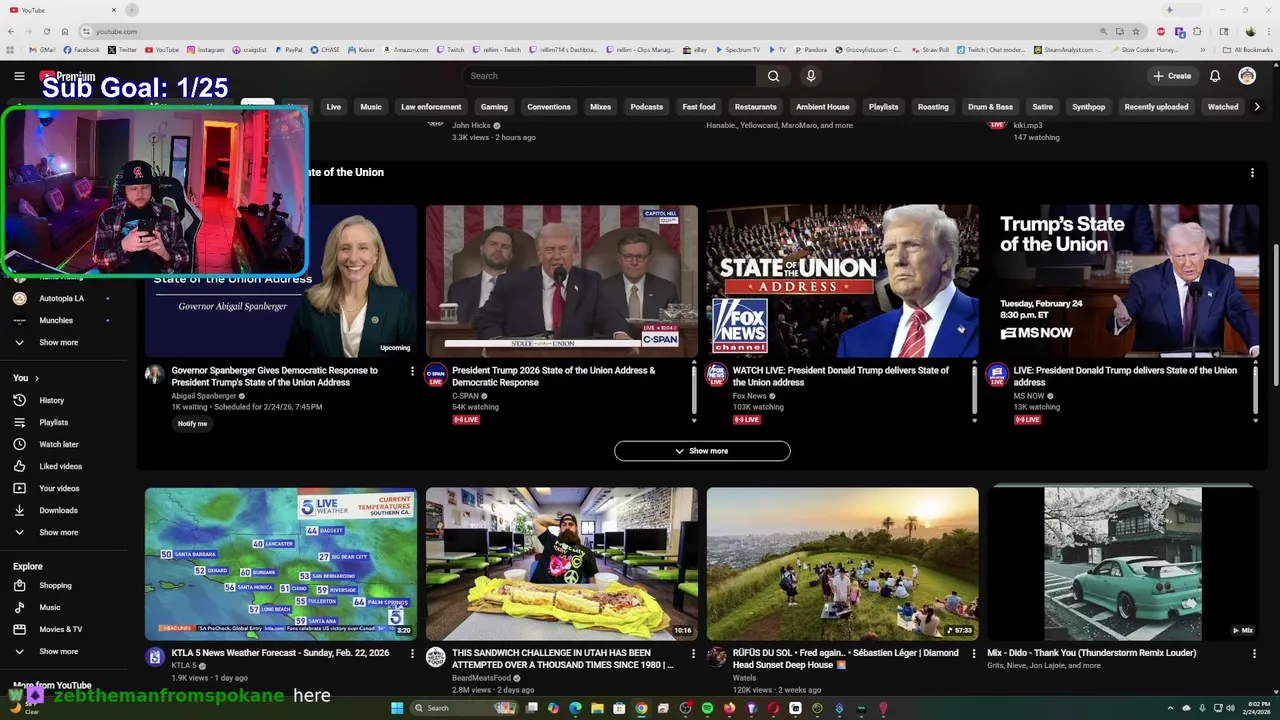Activate voice search microphone icon
The width and height of the screenshot is (1280, 720).
811,76
